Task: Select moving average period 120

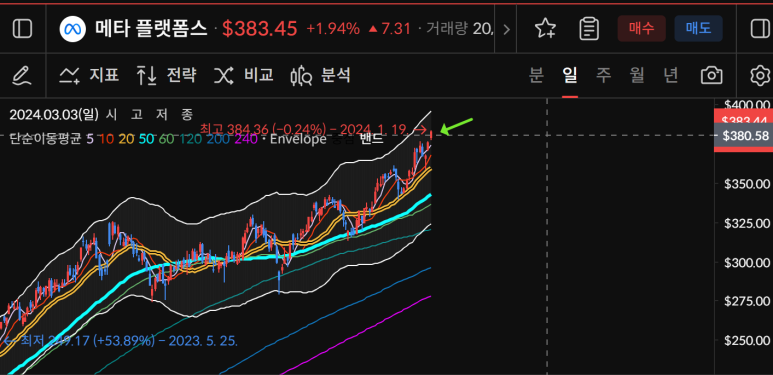Action: (x=190, y=139)
